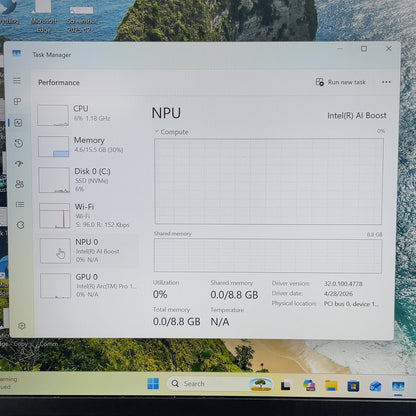Image resolution: width=416 pixels, height=416 pixels.
Task: Open the three-dot more options menu
Action: 386,82
